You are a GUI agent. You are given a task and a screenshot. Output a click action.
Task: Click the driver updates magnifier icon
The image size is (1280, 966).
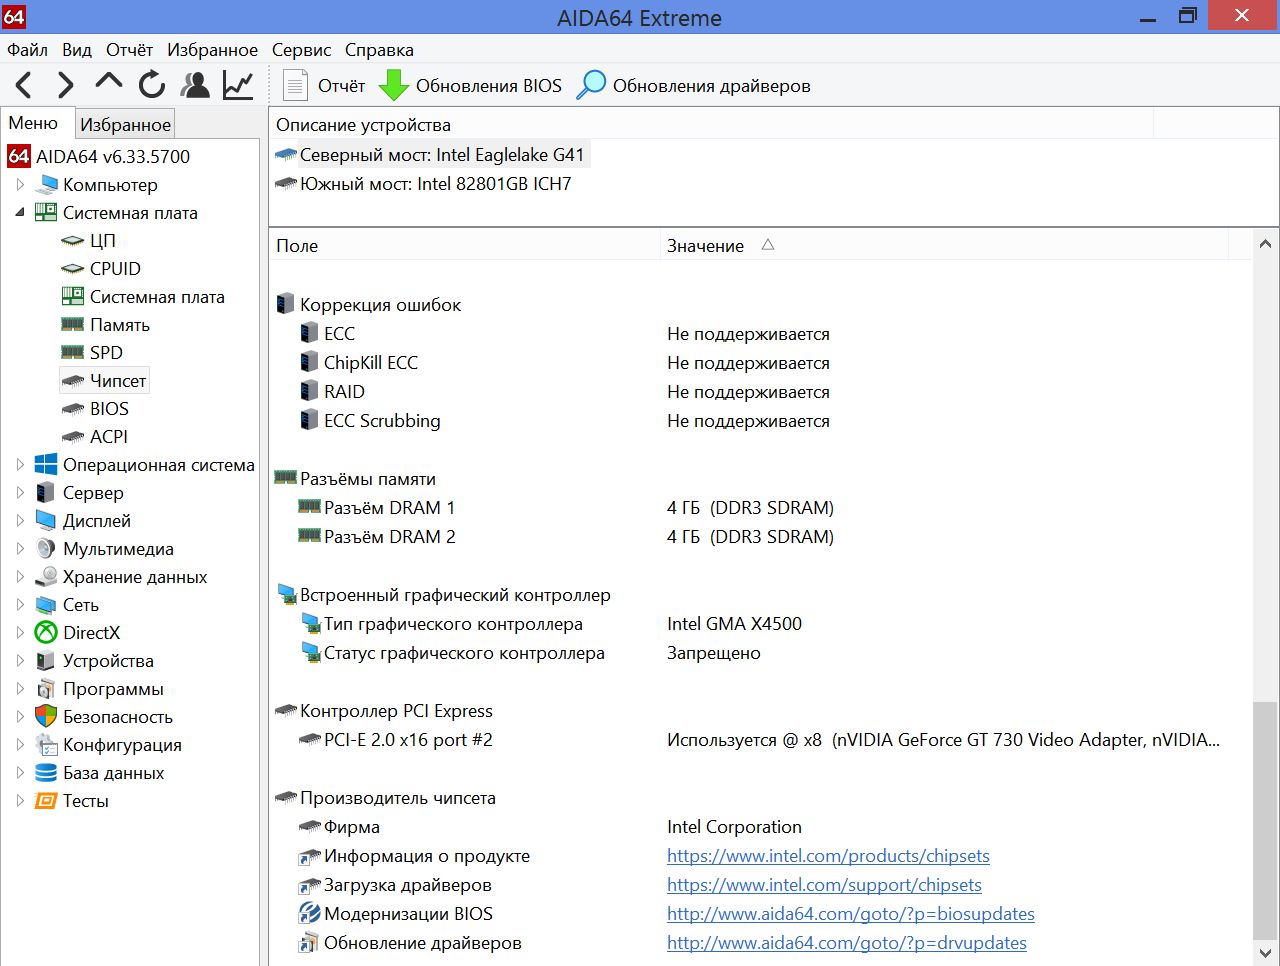[x=591, y=86]
